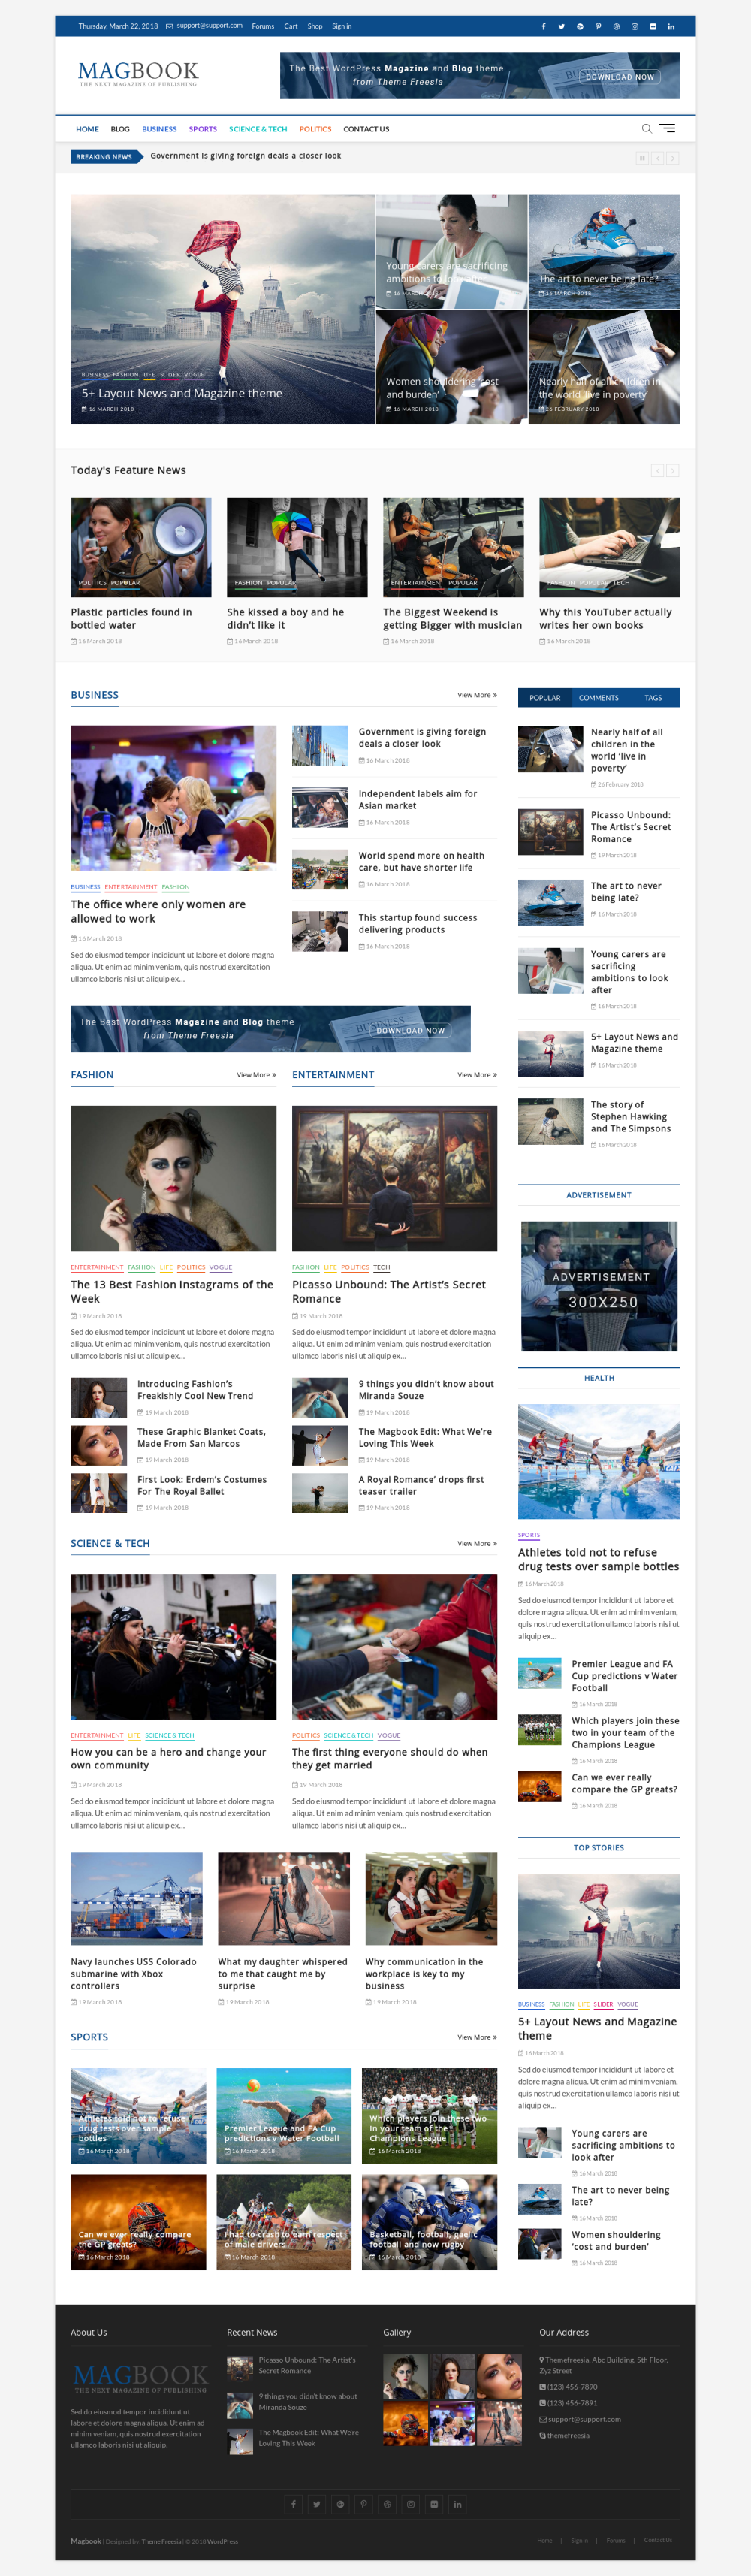Open the Pinterest icon in the top bar
The height and width of the screenshot is (2576, 751).
tap(598, 26)
